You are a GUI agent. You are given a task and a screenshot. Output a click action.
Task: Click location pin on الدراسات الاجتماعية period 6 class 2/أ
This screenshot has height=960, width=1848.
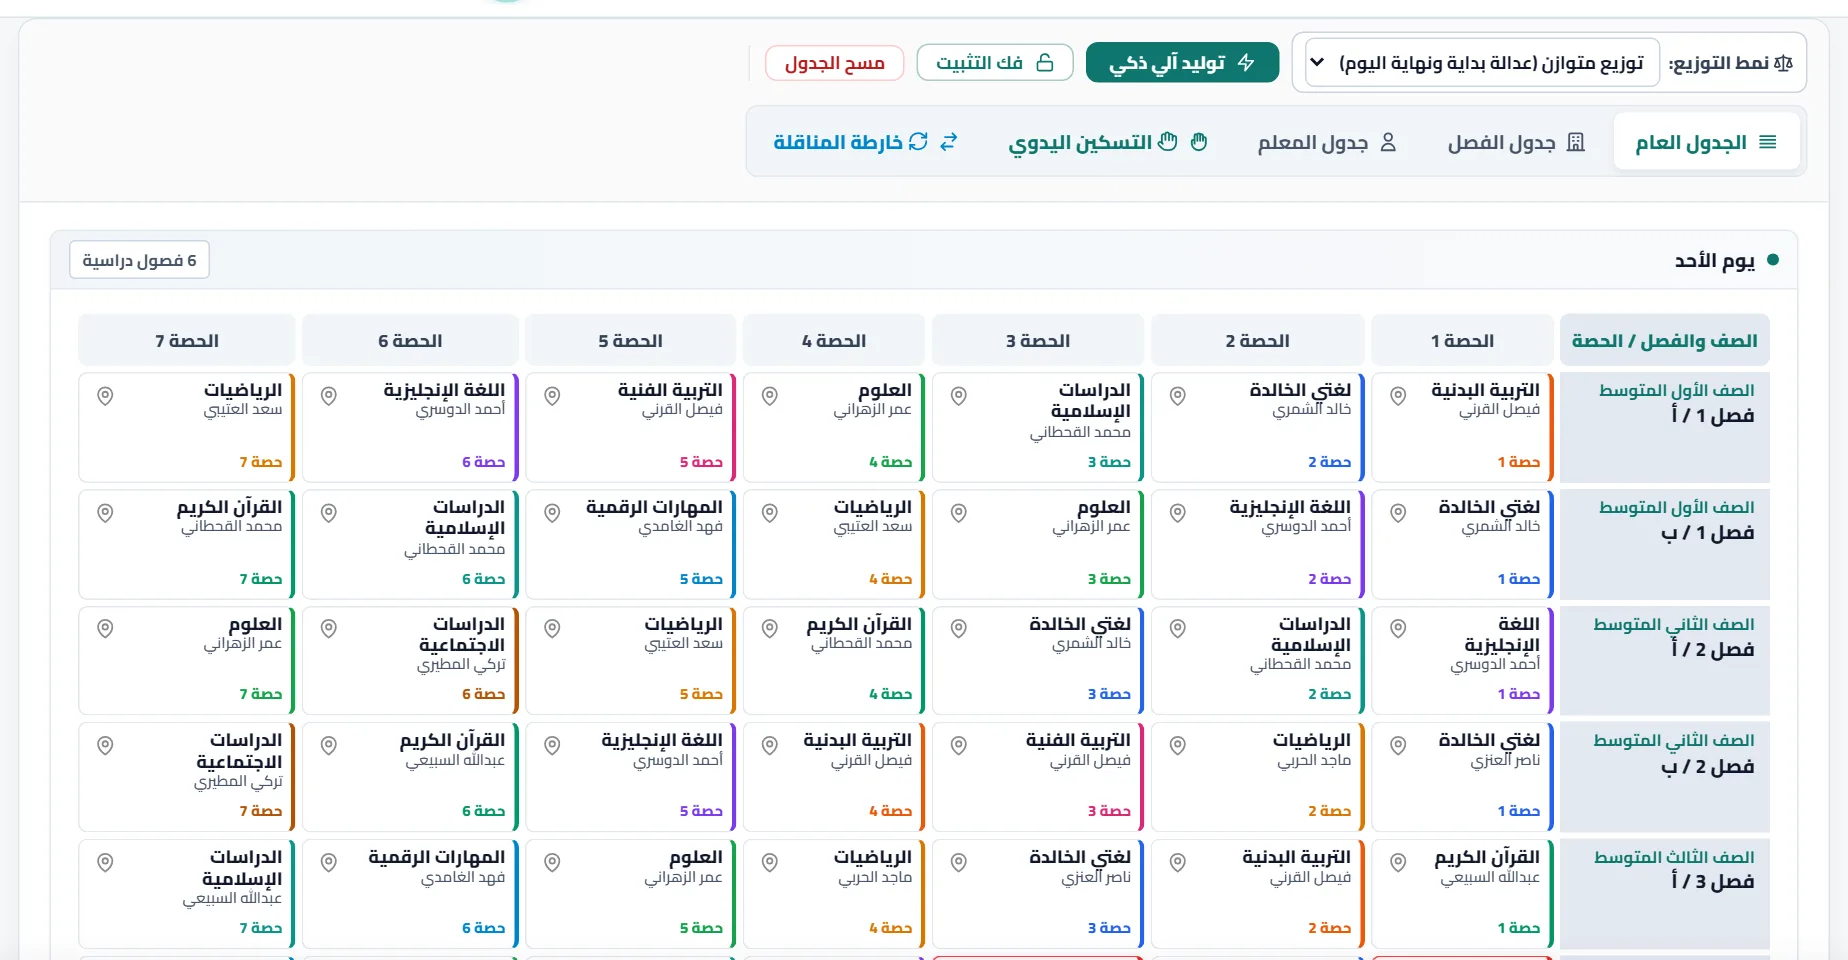[x=328, y=629]
